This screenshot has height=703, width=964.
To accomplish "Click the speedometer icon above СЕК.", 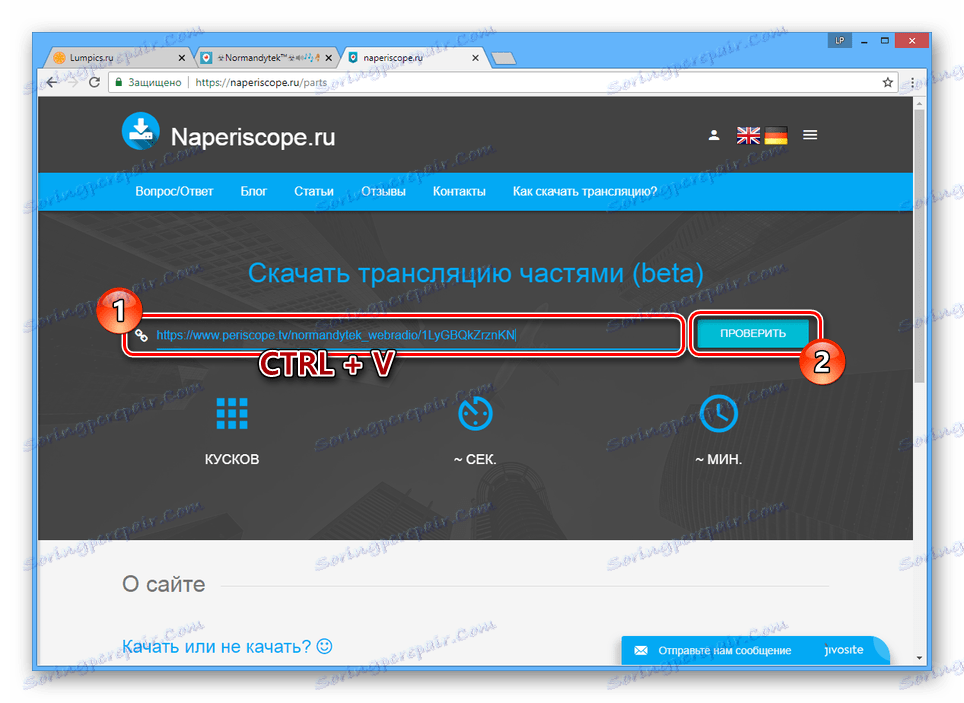I will point(475,412).
